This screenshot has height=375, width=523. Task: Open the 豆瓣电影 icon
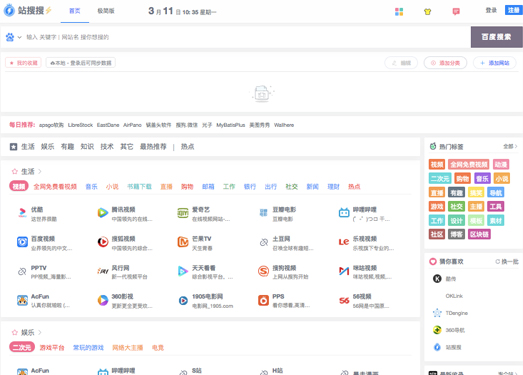264,213
